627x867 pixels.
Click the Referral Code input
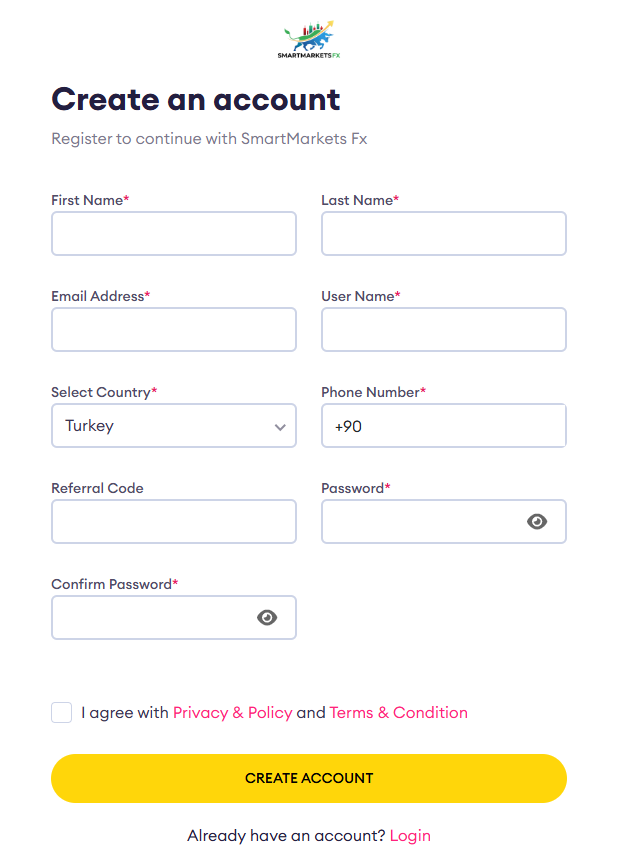pyautogui.click(x=173, y=522)
